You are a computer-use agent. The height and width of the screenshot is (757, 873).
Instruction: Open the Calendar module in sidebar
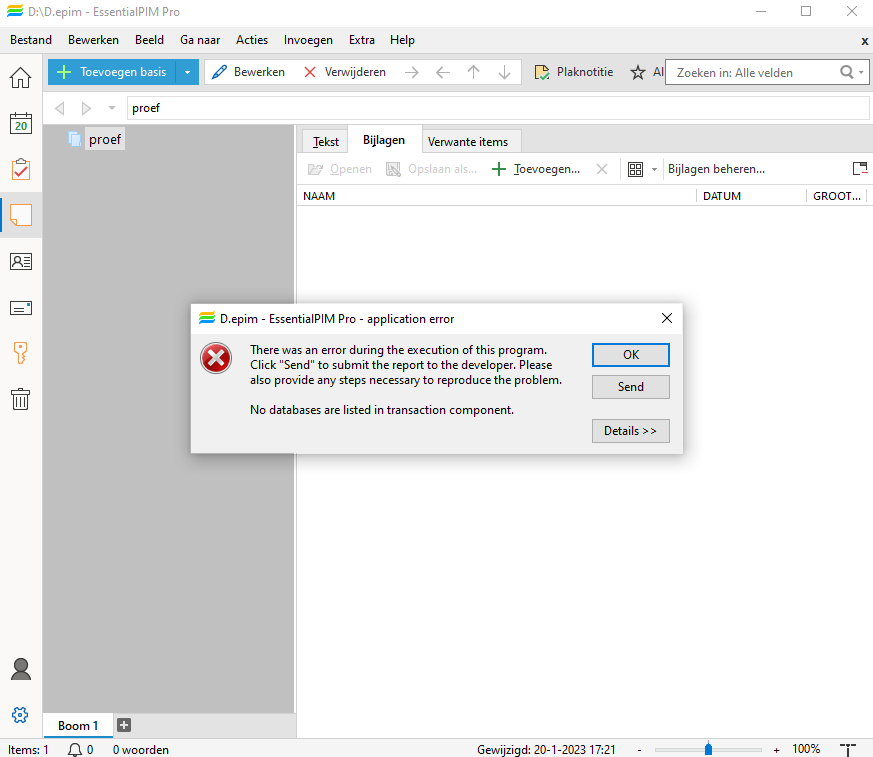21,123
